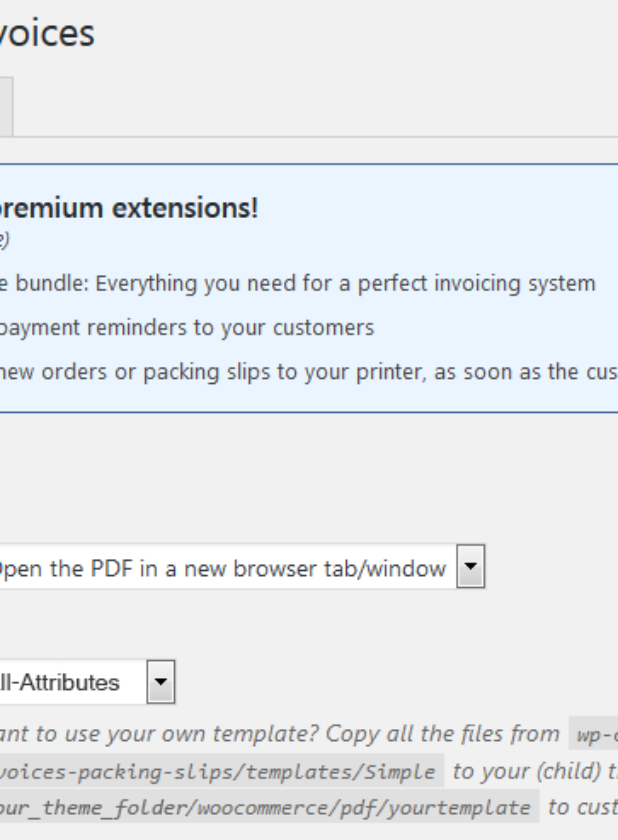Open the All-Attributes template select field
Viewport: 618px width, 840px height.
pyautogui.click(x=87, y=682)
